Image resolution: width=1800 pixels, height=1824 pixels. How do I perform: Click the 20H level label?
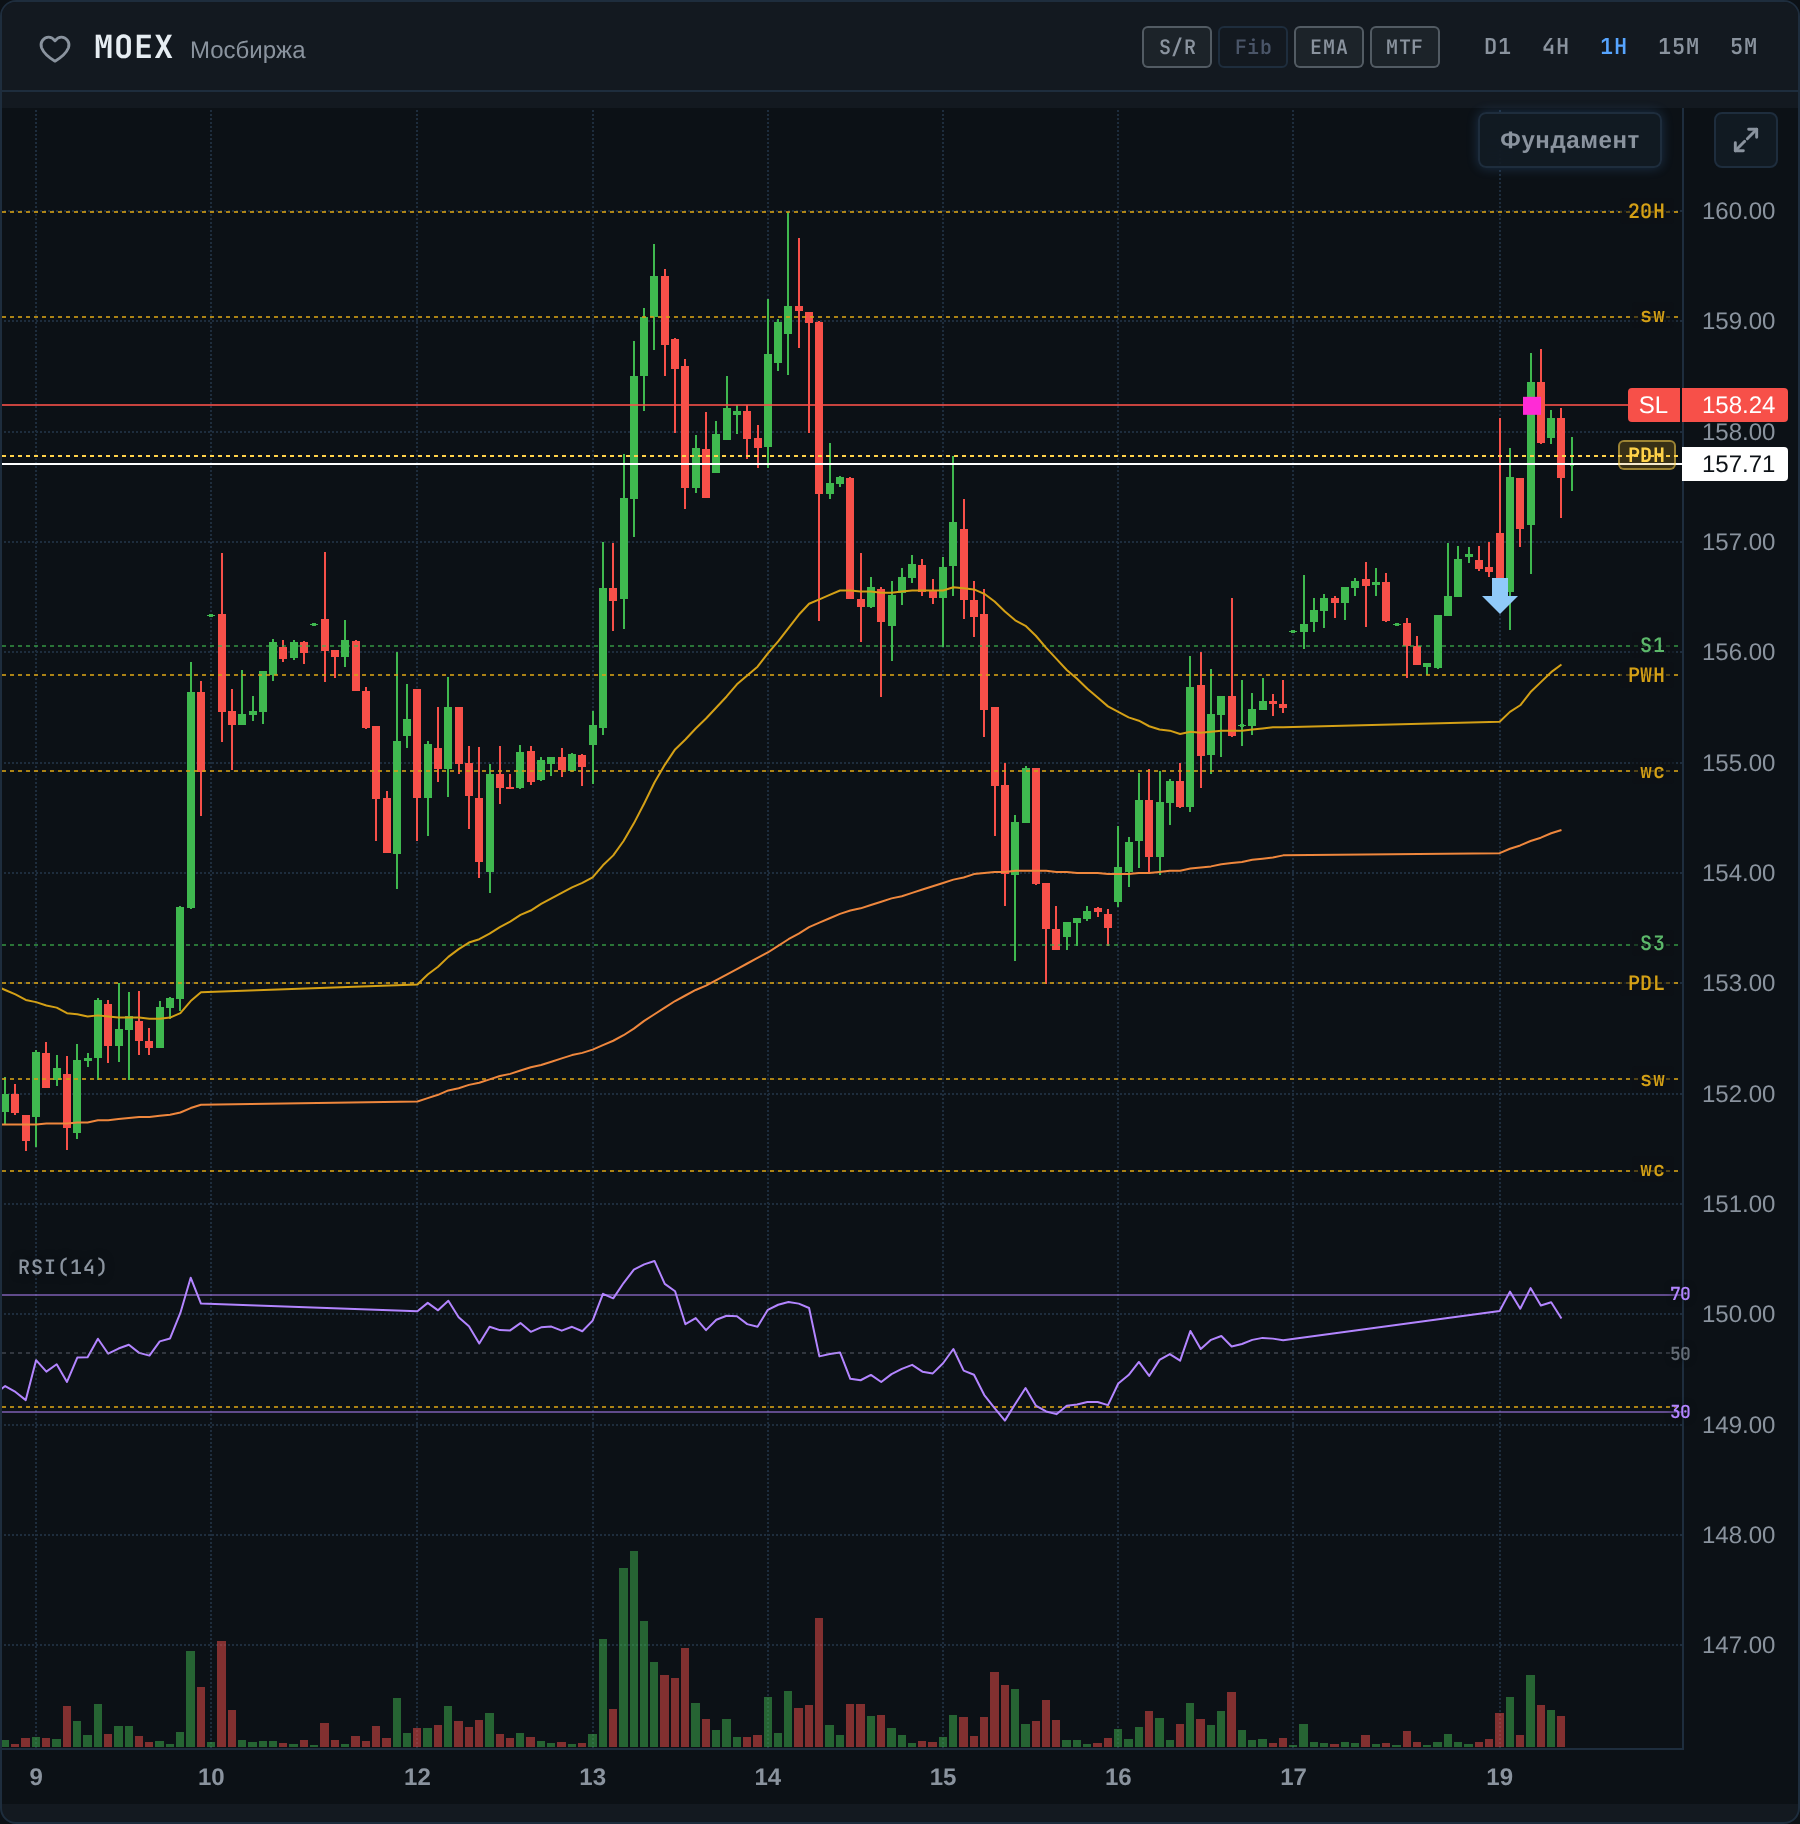pyautogui.click(x=1646, y=211)
